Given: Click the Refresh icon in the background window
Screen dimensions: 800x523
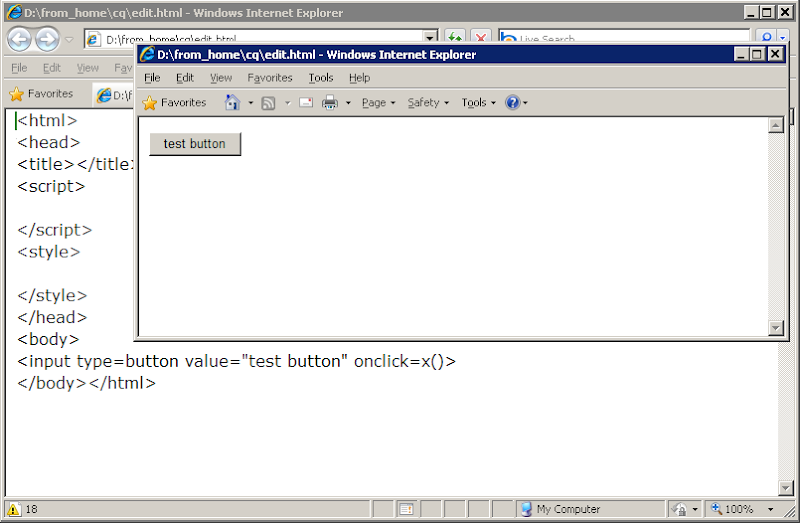Looking at the screenshot, I should pyautogui.click(x=454, y=38).
